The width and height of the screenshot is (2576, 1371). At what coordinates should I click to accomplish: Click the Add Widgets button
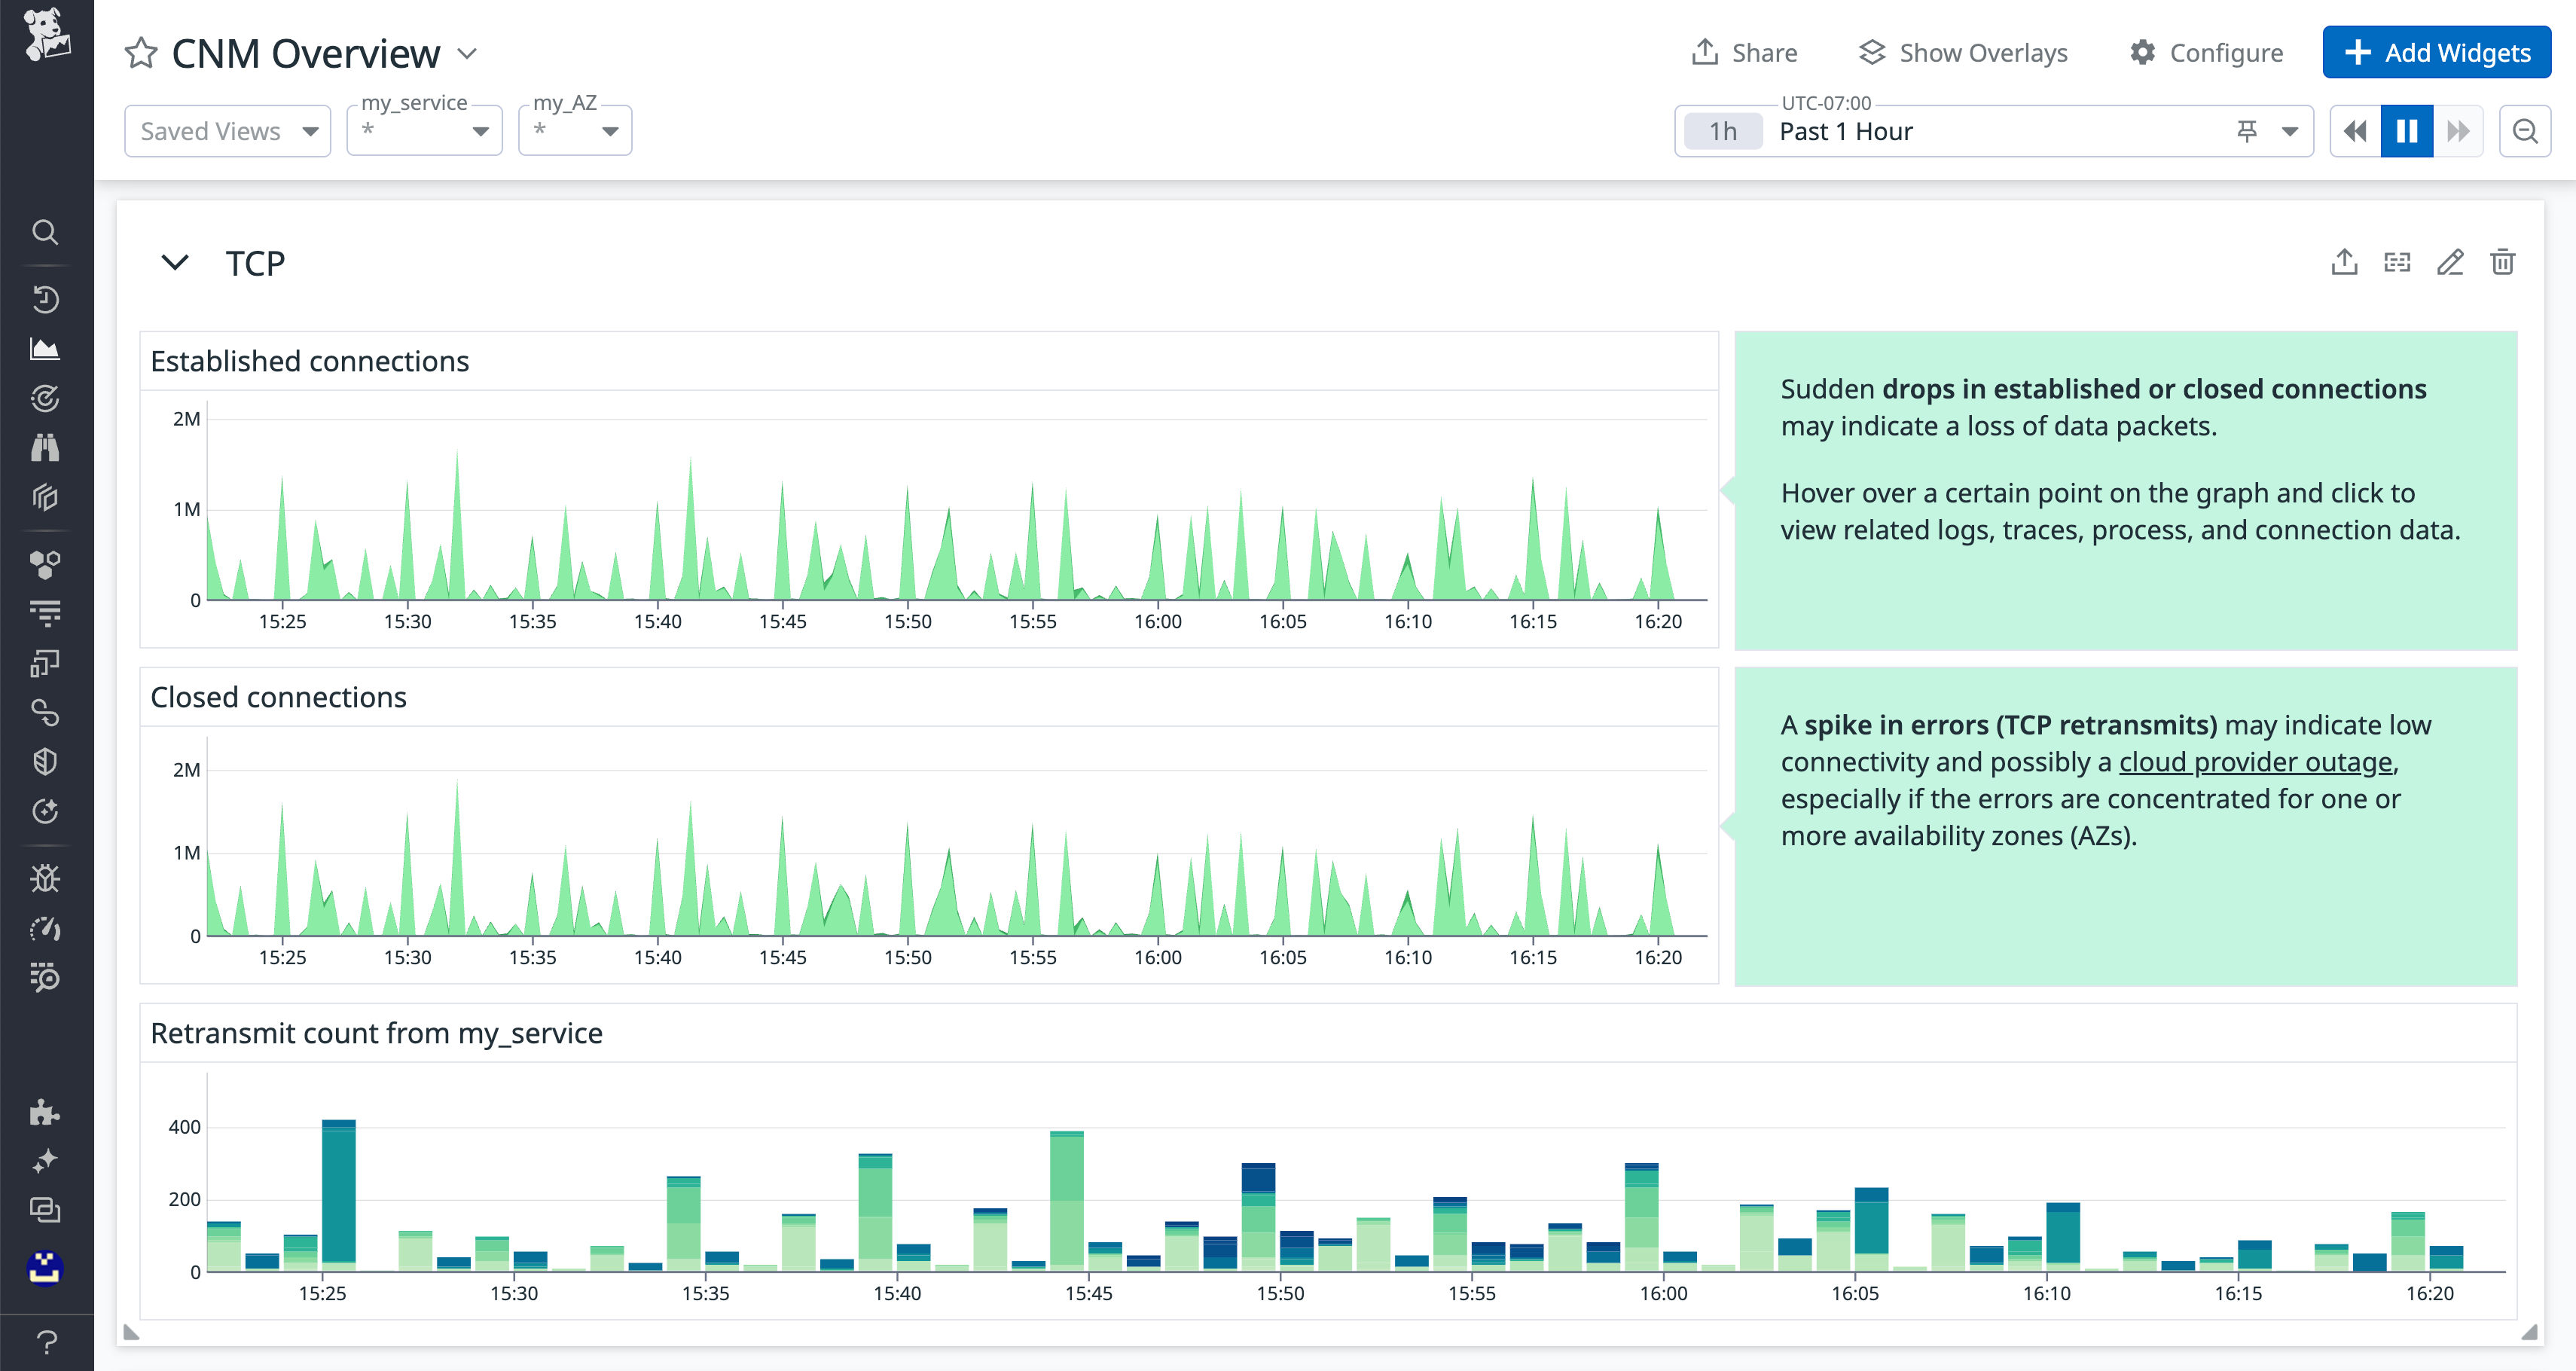(x=2437, y=52)
